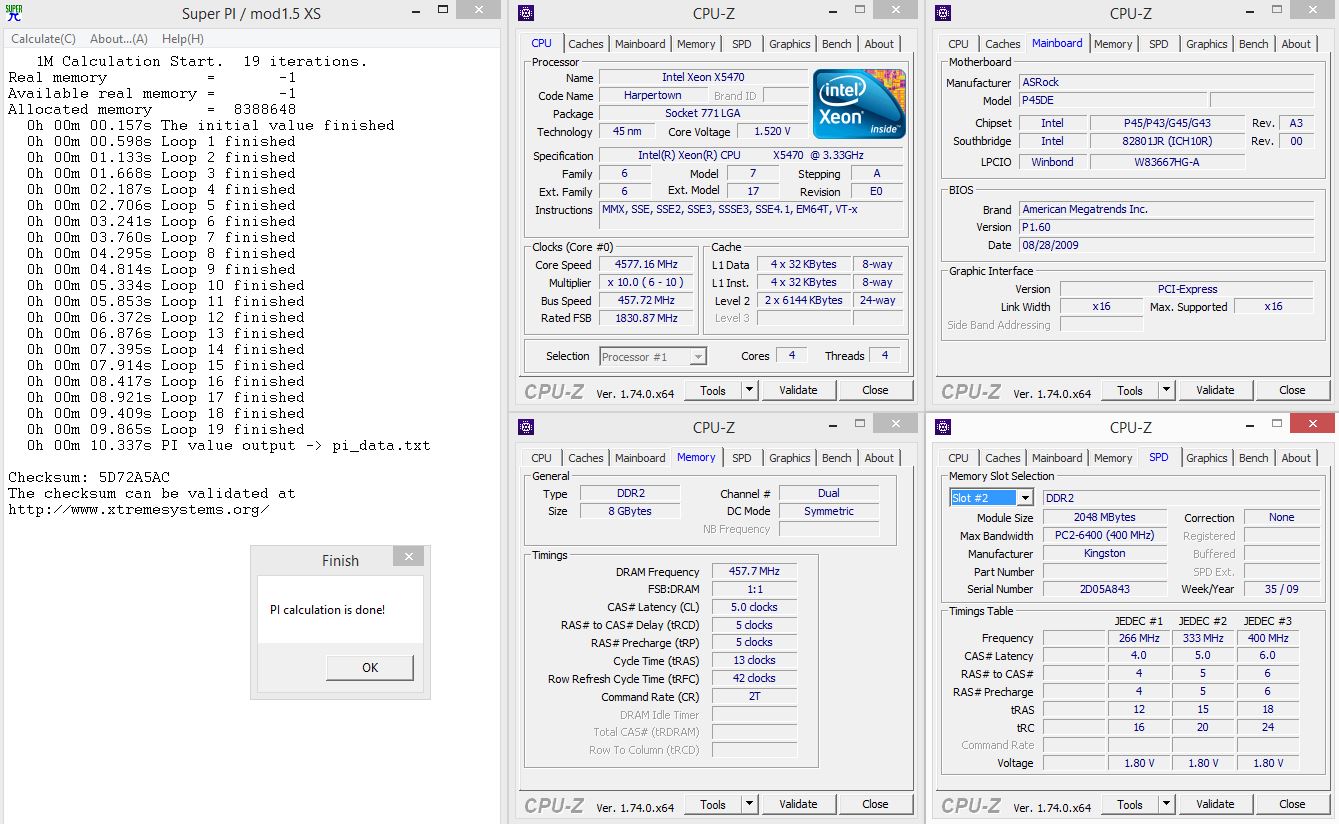Click the Checksum: 5D72A5AC line
Screen dimensions: 1339x824
click(89, 477)
